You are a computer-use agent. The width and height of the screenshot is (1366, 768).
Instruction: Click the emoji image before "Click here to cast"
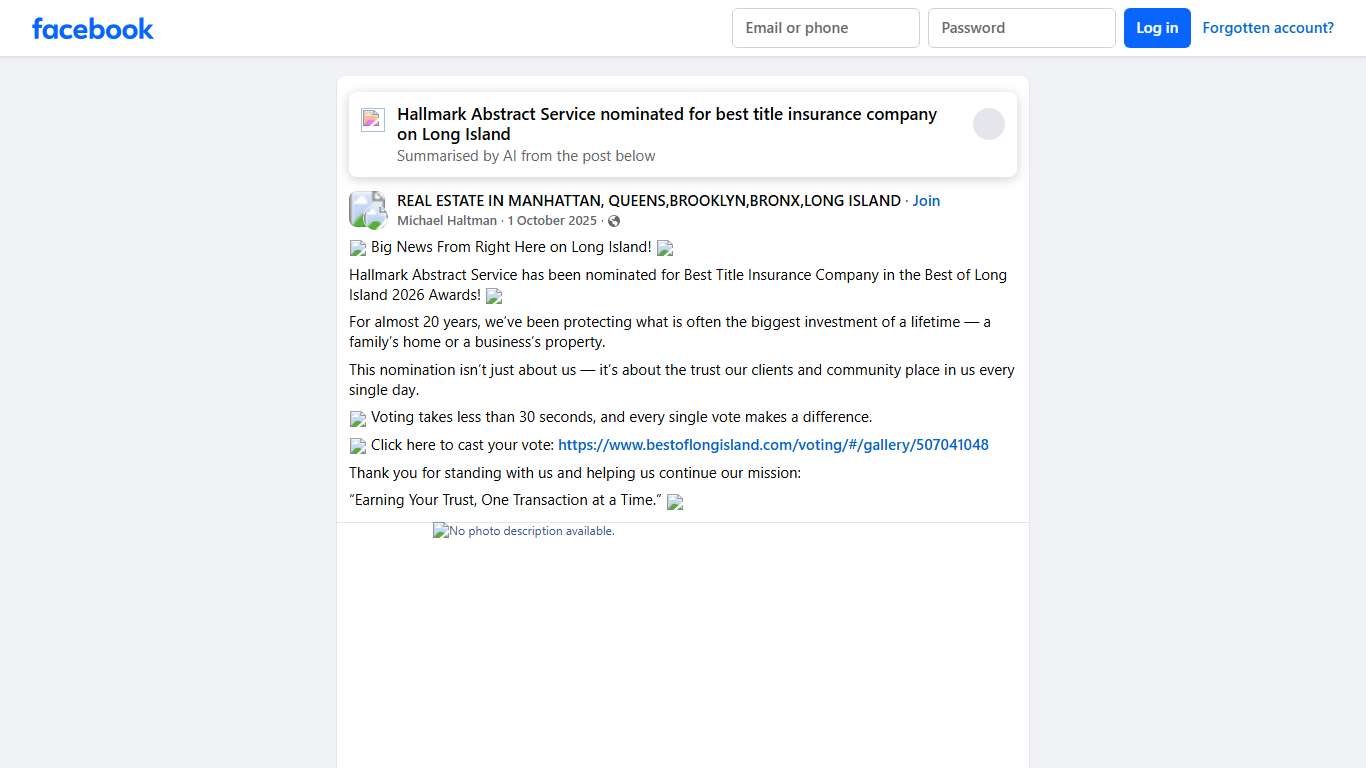point(358,446)
